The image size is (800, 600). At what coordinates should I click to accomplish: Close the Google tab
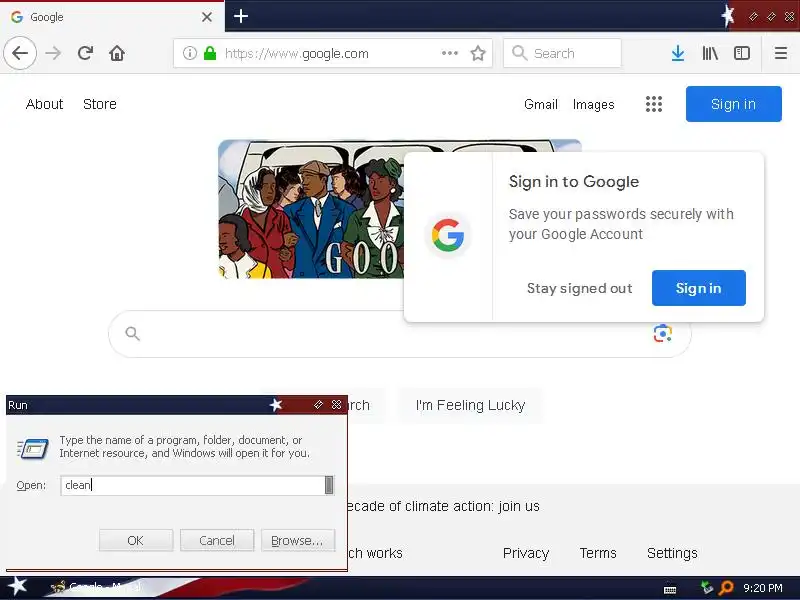(207, 17)
